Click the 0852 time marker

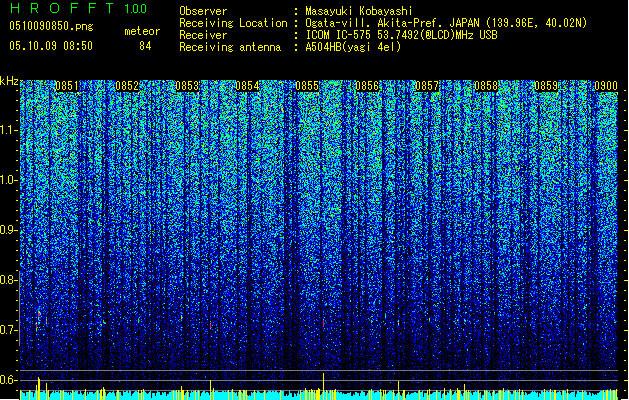[x=127, y=86]
